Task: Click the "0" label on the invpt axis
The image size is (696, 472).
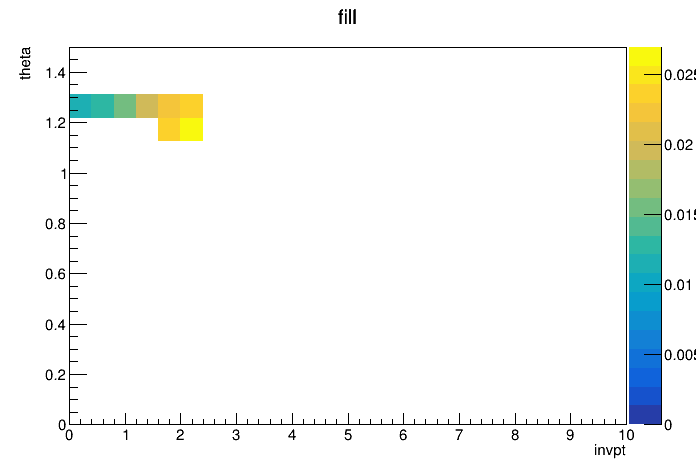Action: pos(69,435)
